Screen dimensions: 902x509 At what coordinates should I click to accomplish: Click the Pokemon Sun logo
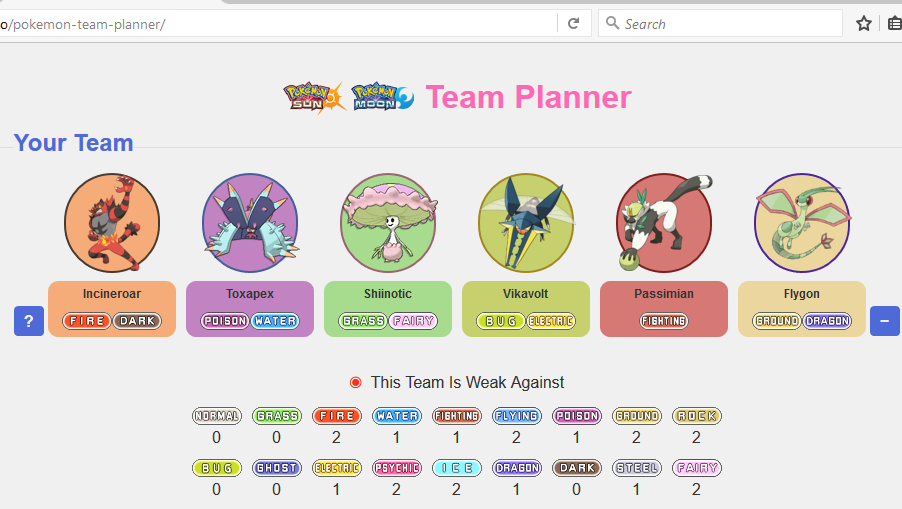(x=315, y=97)
